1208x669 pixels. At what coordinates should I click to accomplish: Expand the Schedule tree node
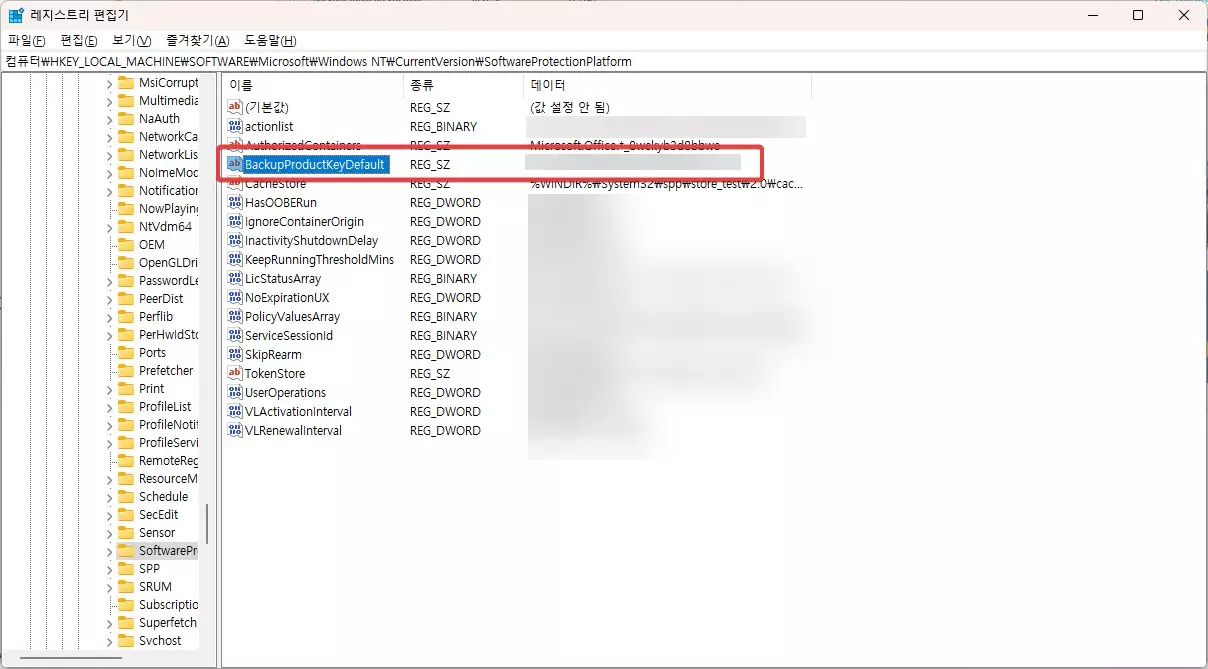coord(109,496)
